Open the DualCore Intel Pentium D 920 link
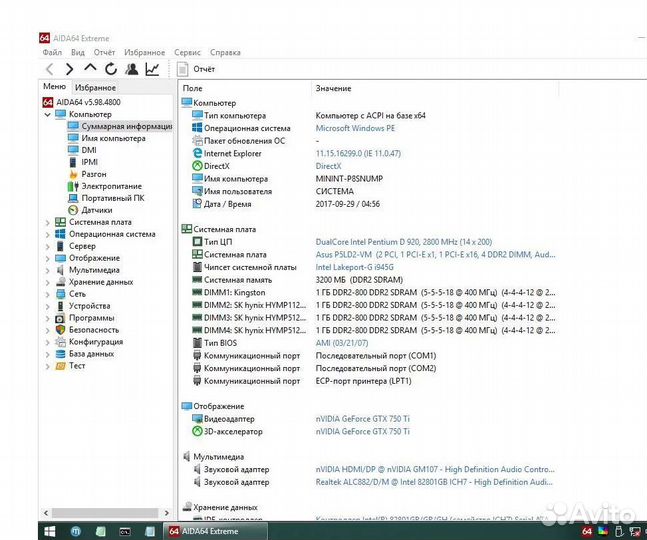647x540 pixels. (404, 242)
